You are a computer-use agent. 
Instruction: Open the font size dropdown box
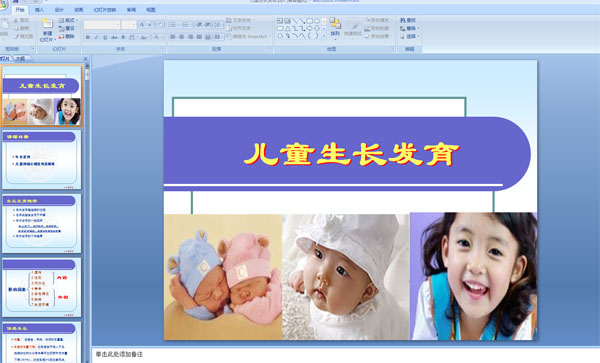[129, 25]
